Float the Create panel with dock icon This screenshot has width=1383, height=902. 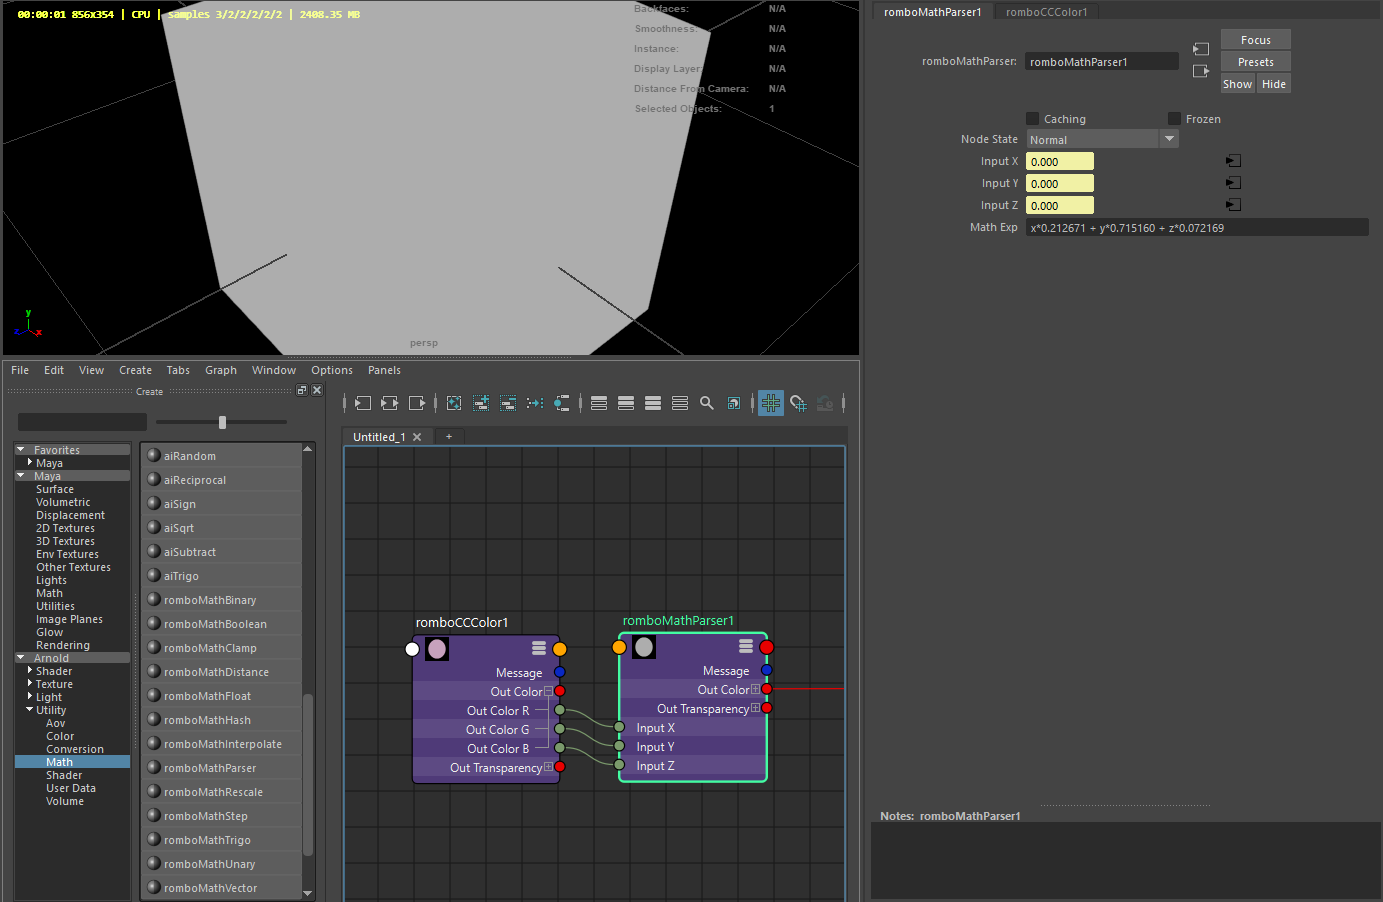click(302, 390)
